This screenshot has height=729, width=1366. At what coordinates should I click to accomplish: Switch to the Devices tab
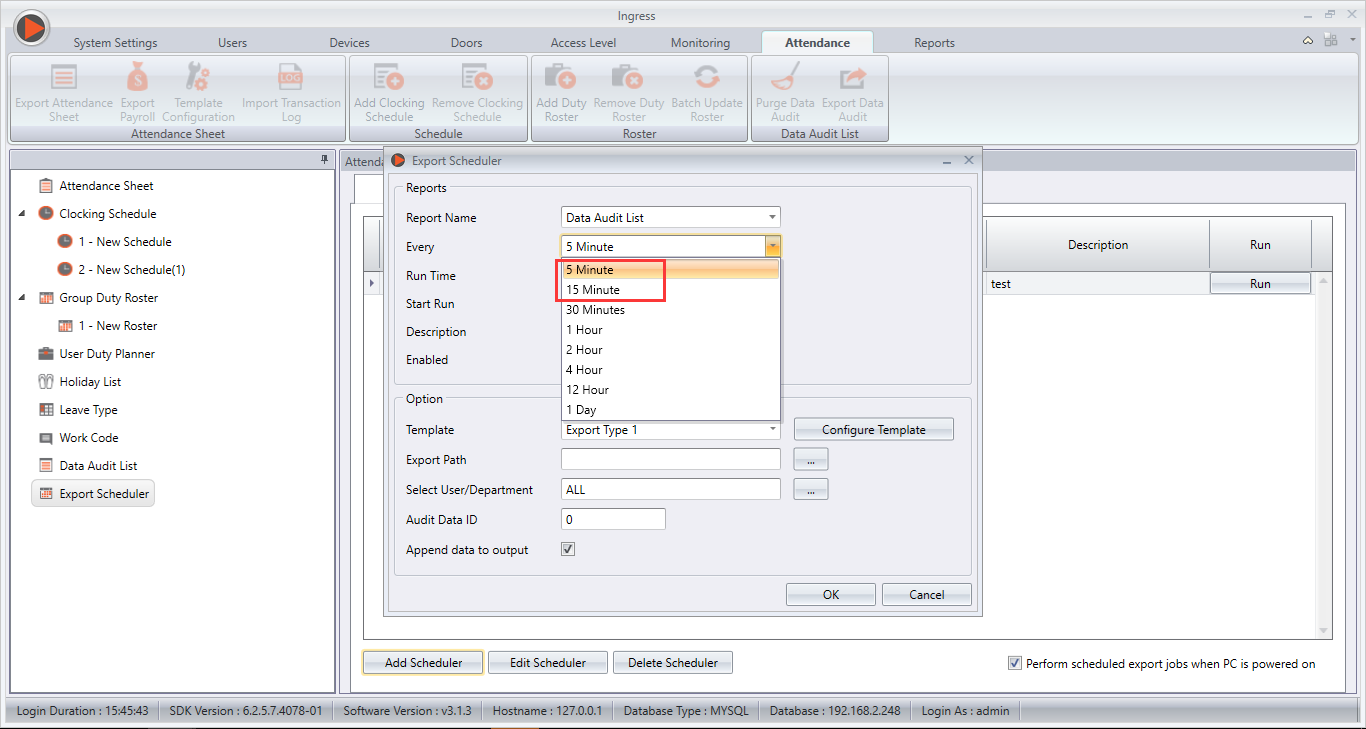(350, 43)
